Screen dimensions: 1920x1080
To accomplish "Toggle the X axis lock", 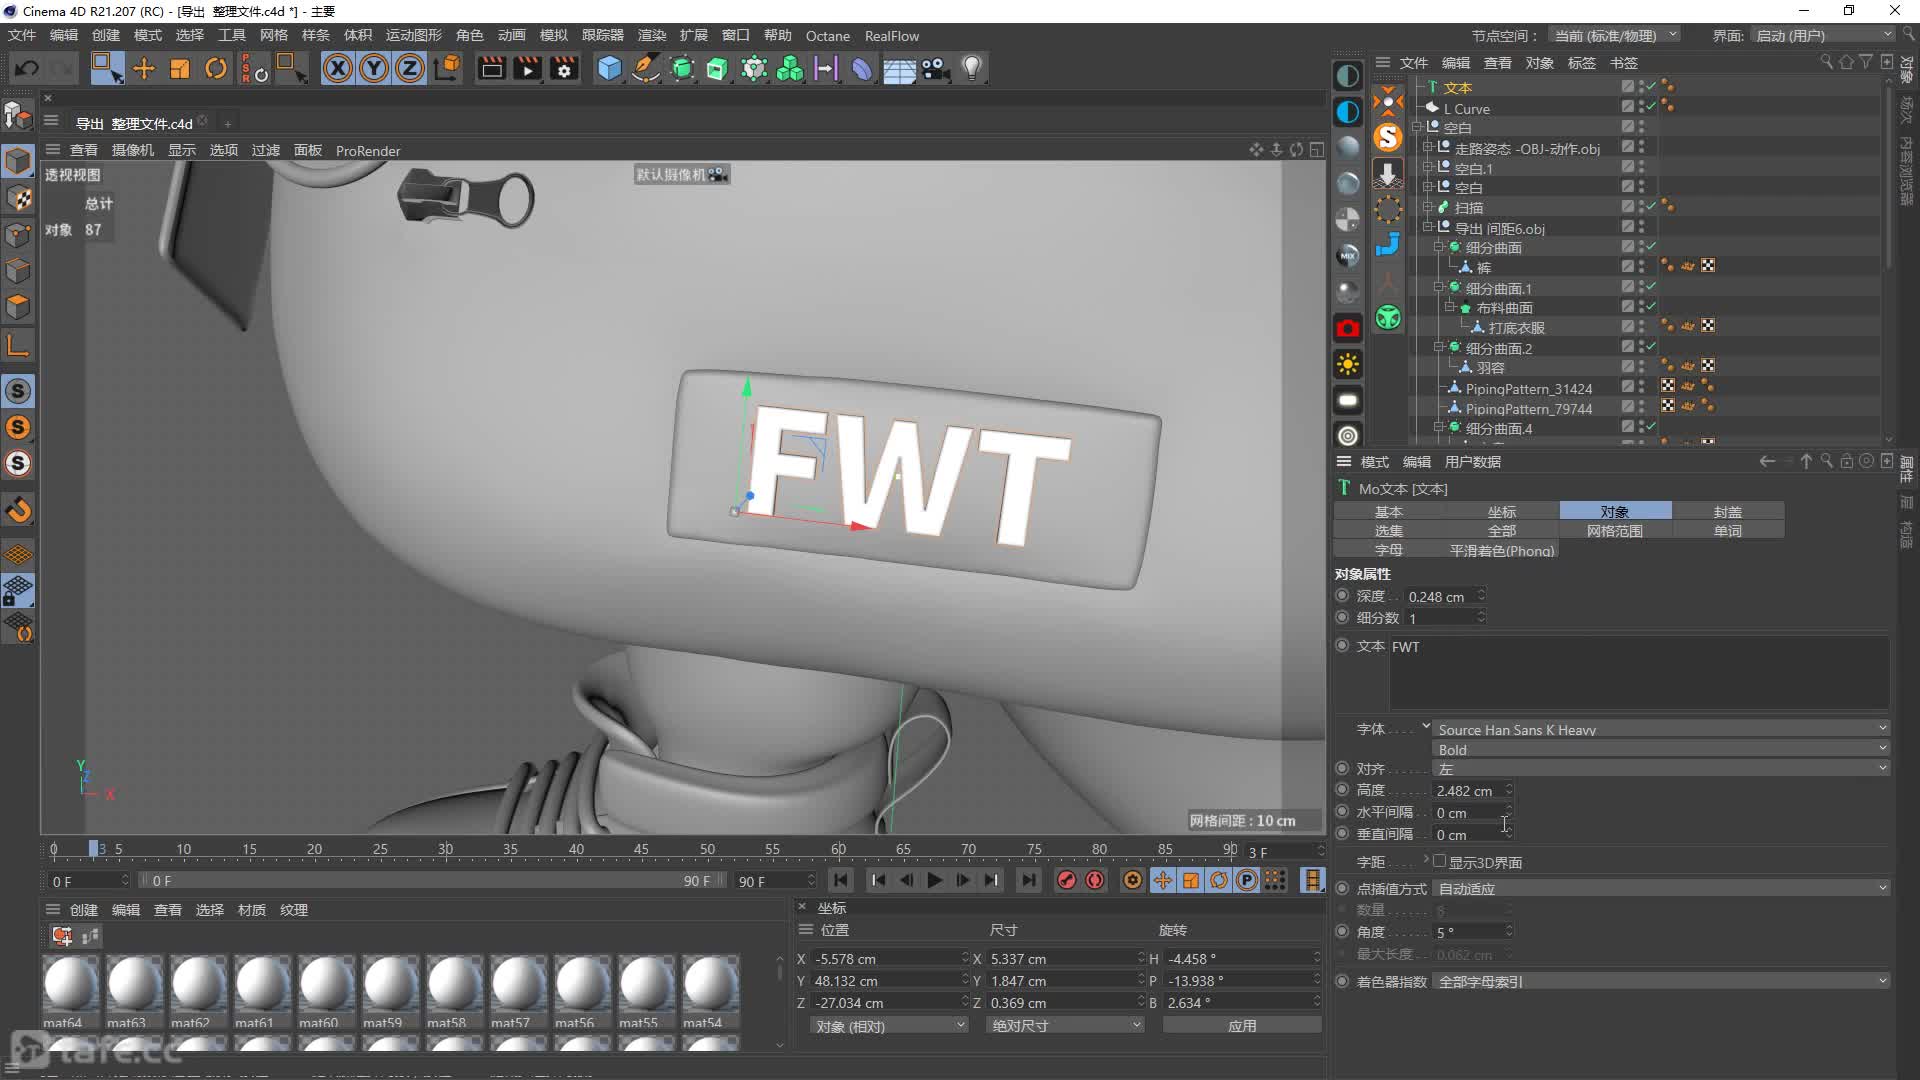I will [338, 69].
